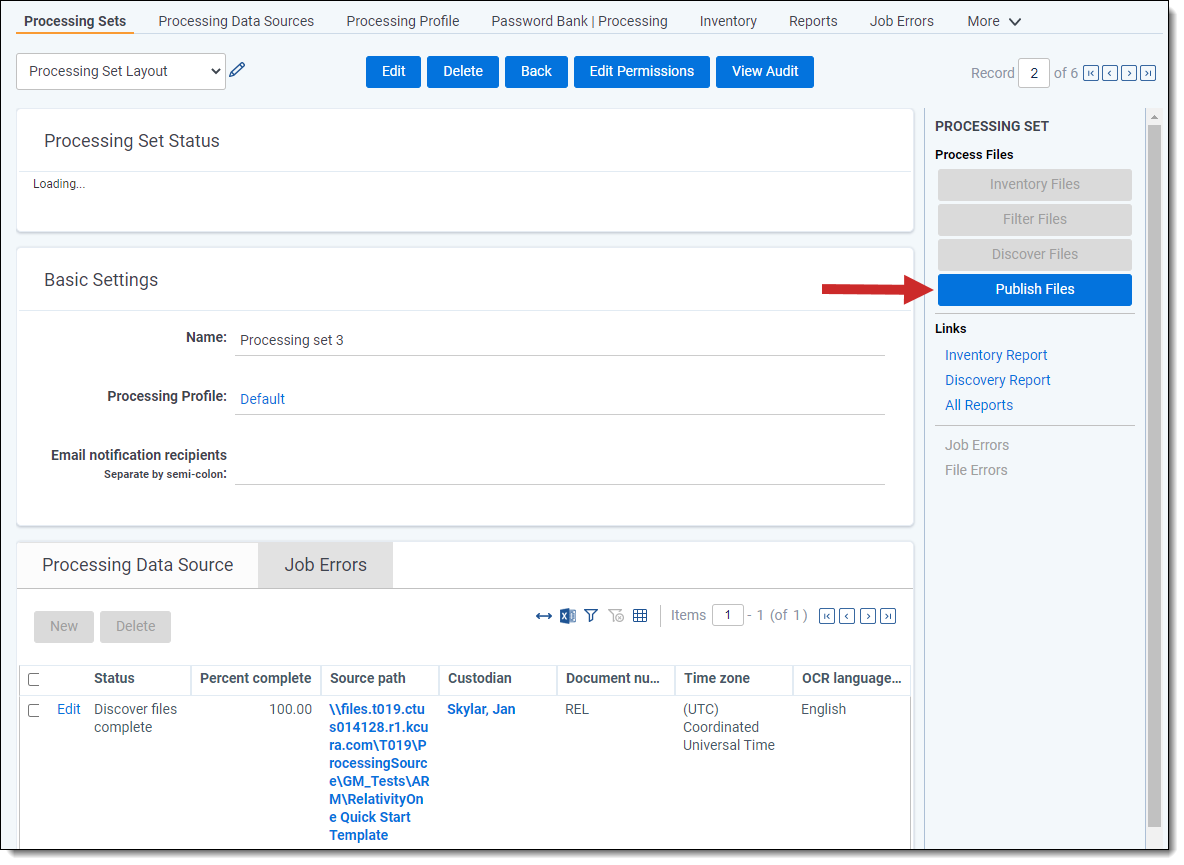Click the View Audit button
Screen dimensions: 1184x865
764,71
